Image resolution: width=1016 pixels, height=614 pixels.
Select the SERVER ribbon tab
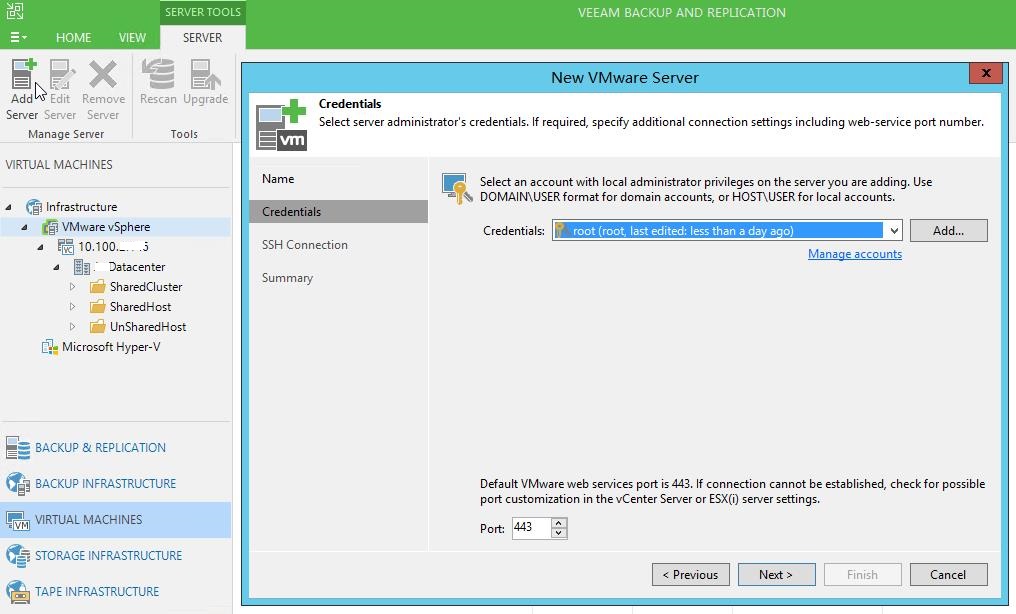coord(202,38)
